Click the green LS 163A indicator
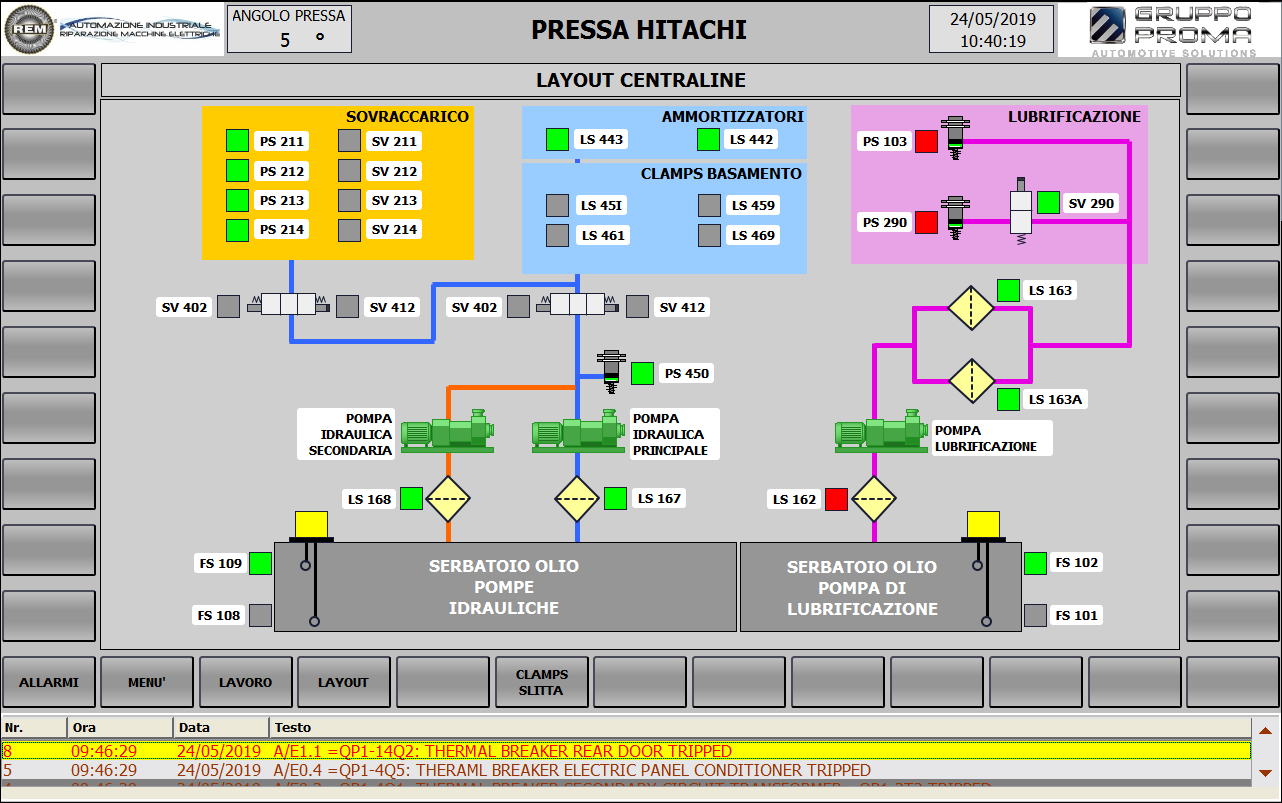The width and height of the screenshot is (1282, 803). pyautogui.click(x=1008, y=399)
